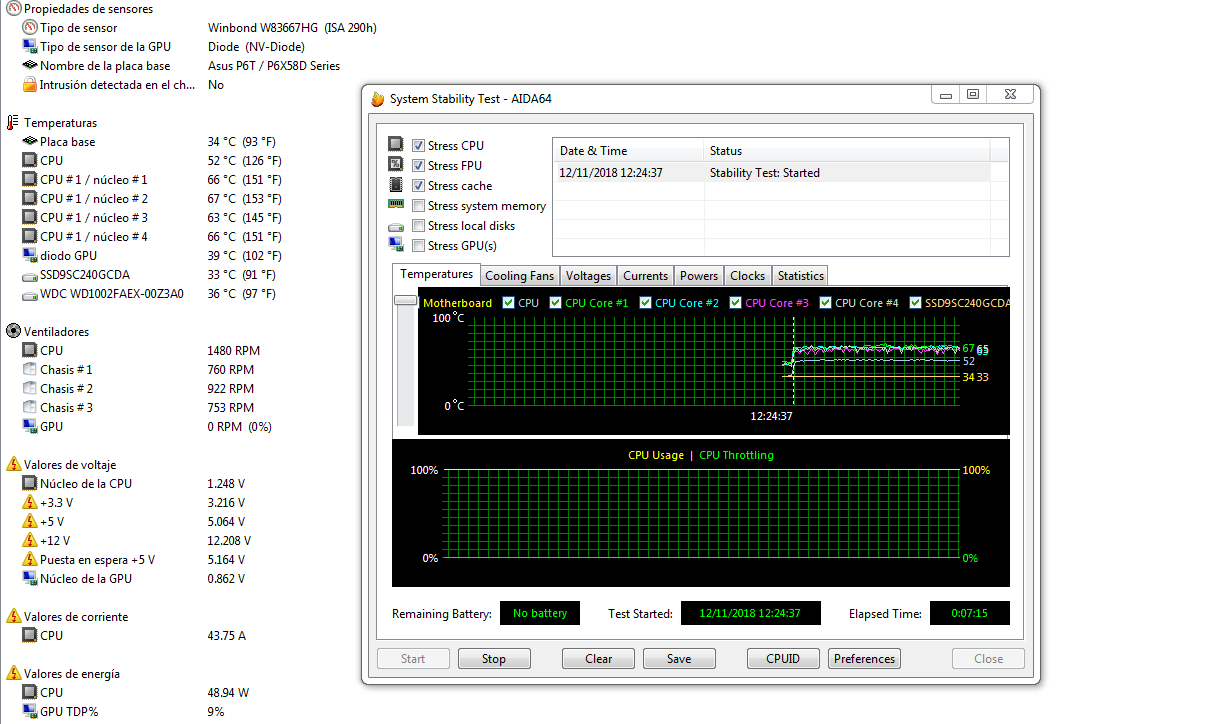This screenshot has width=1228, height=724.
Task: Click the Status column header
Action: (847, 151)
